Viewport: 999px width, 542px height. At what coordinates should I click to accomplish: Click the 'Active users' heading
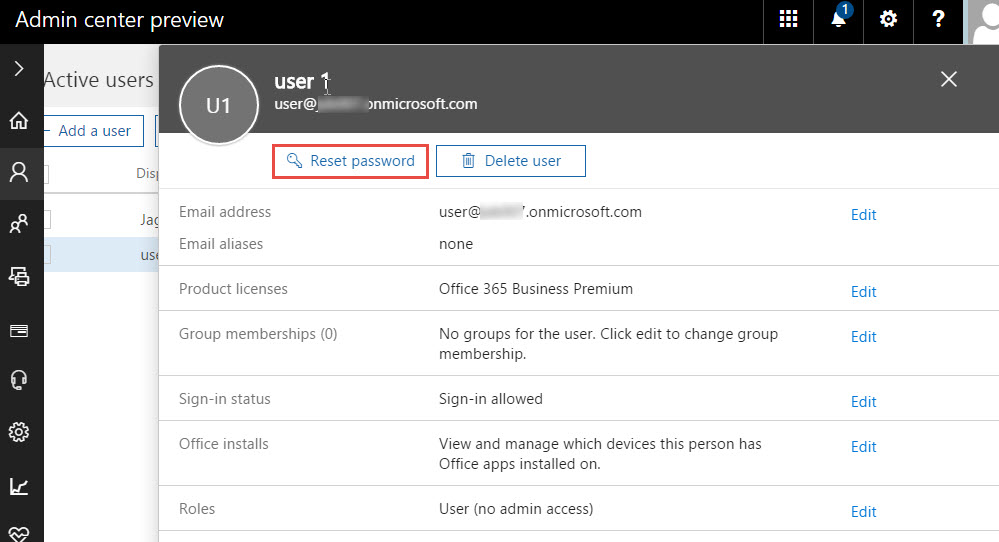point(99,80)
